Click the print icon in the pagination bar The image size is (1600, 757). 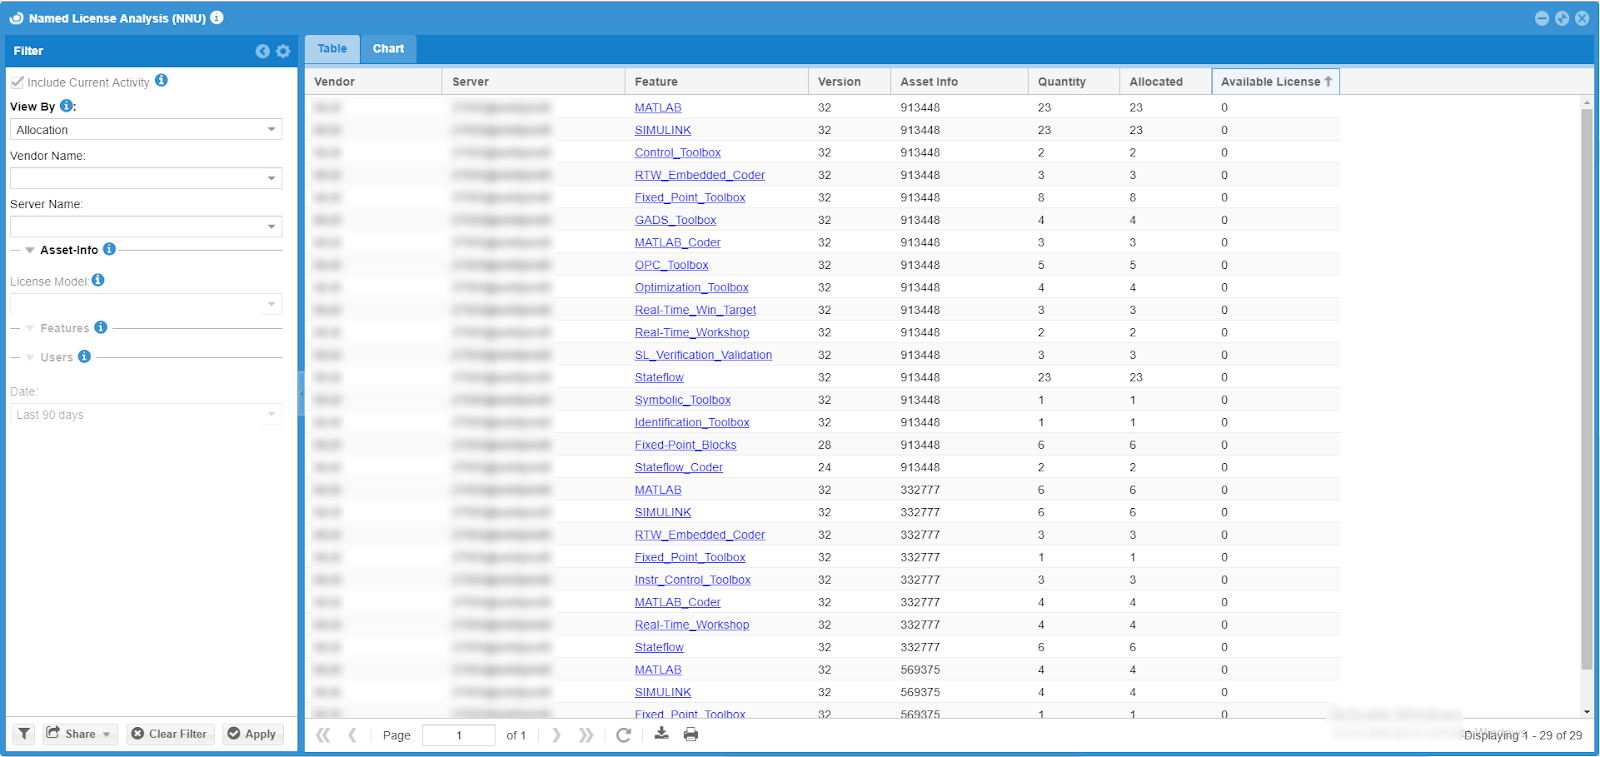pos(690,734)
